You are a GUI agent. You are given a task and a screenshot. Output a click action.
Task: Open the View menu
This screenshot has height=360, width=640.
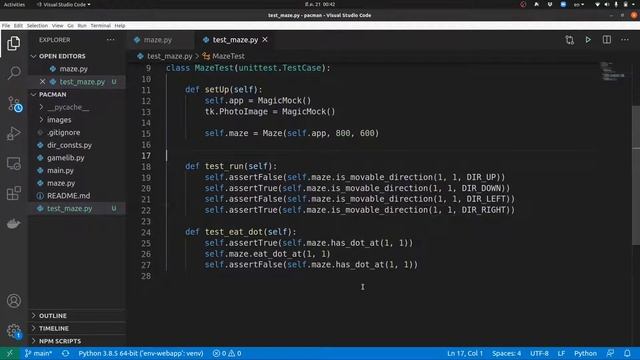pos(58,25)
